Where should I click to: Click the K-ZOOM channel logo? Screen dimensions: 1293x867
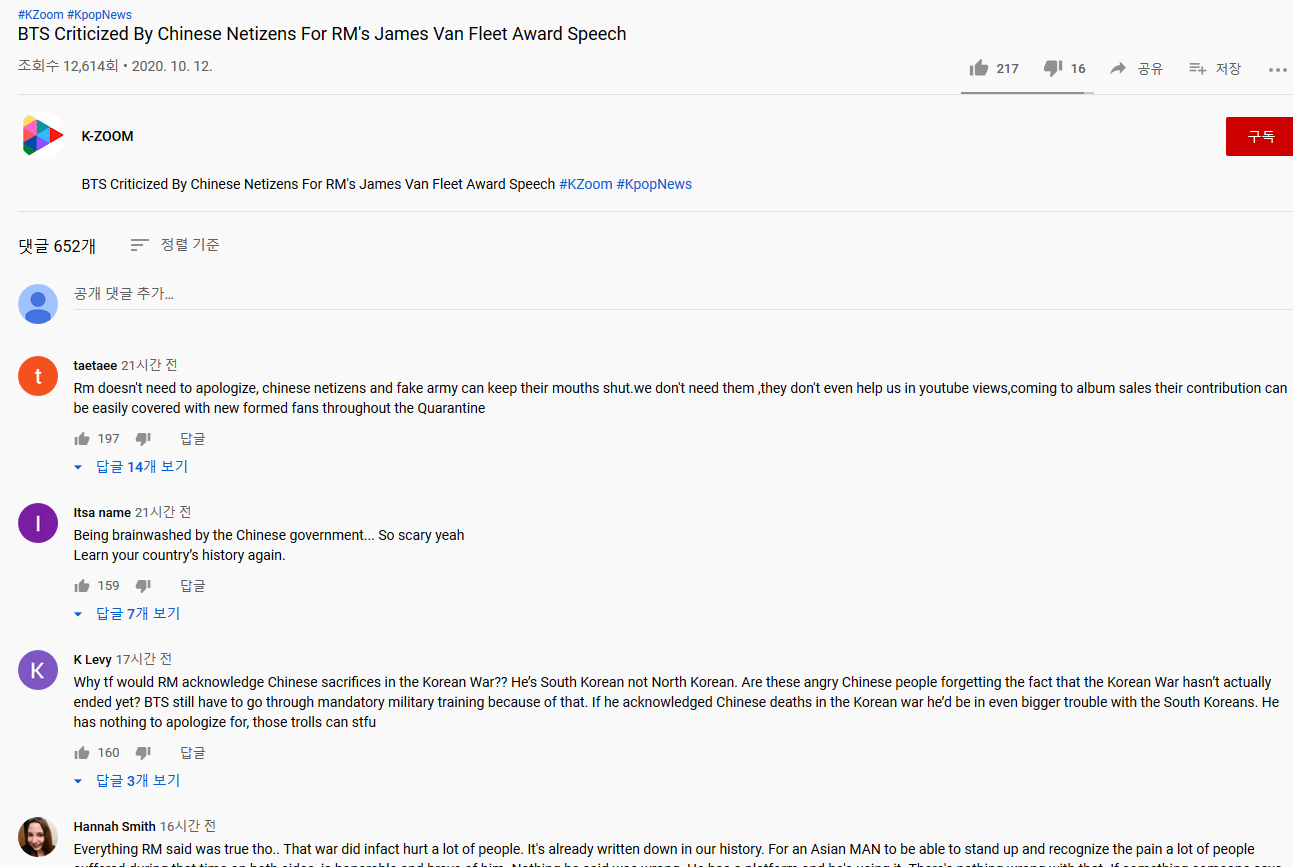click(43, 136)
